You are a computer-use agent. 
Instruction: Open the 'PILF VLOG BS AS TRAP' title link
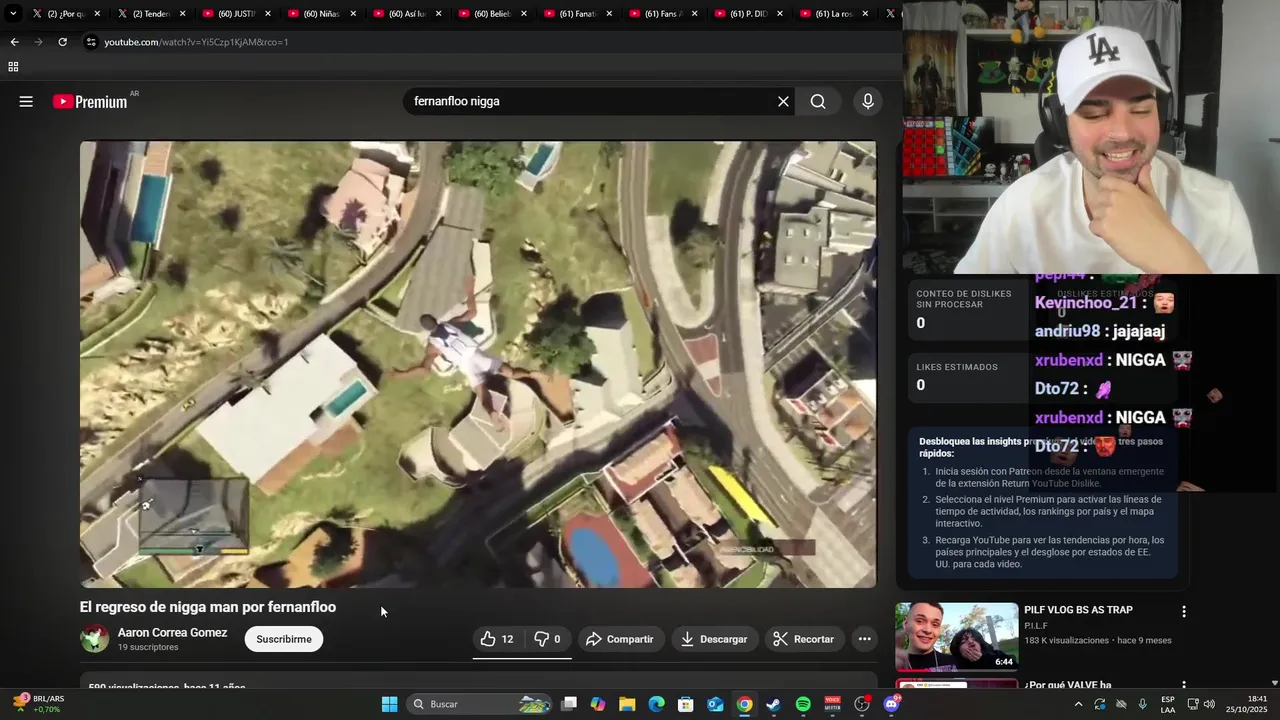pyautogui.click(x=1078, y=610)
